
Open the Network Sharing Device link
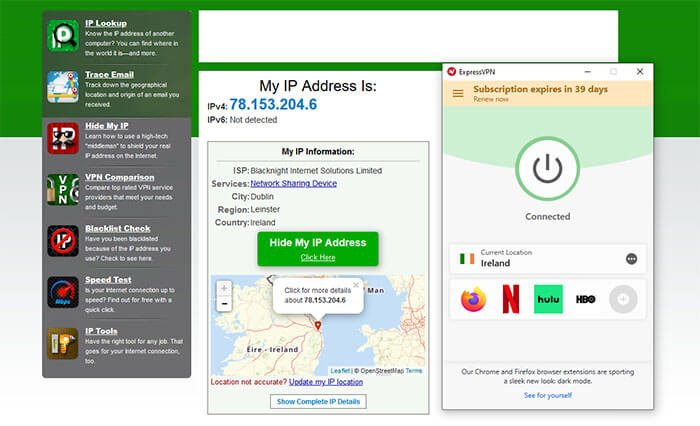[x=294, y=184]
